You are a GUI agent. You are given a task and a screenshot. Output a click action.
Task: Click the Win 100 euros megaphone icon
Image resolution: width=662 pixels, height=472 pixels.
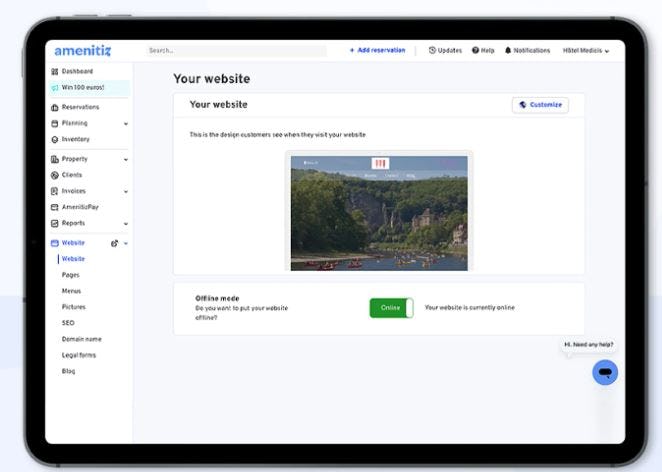click(54, 88)
